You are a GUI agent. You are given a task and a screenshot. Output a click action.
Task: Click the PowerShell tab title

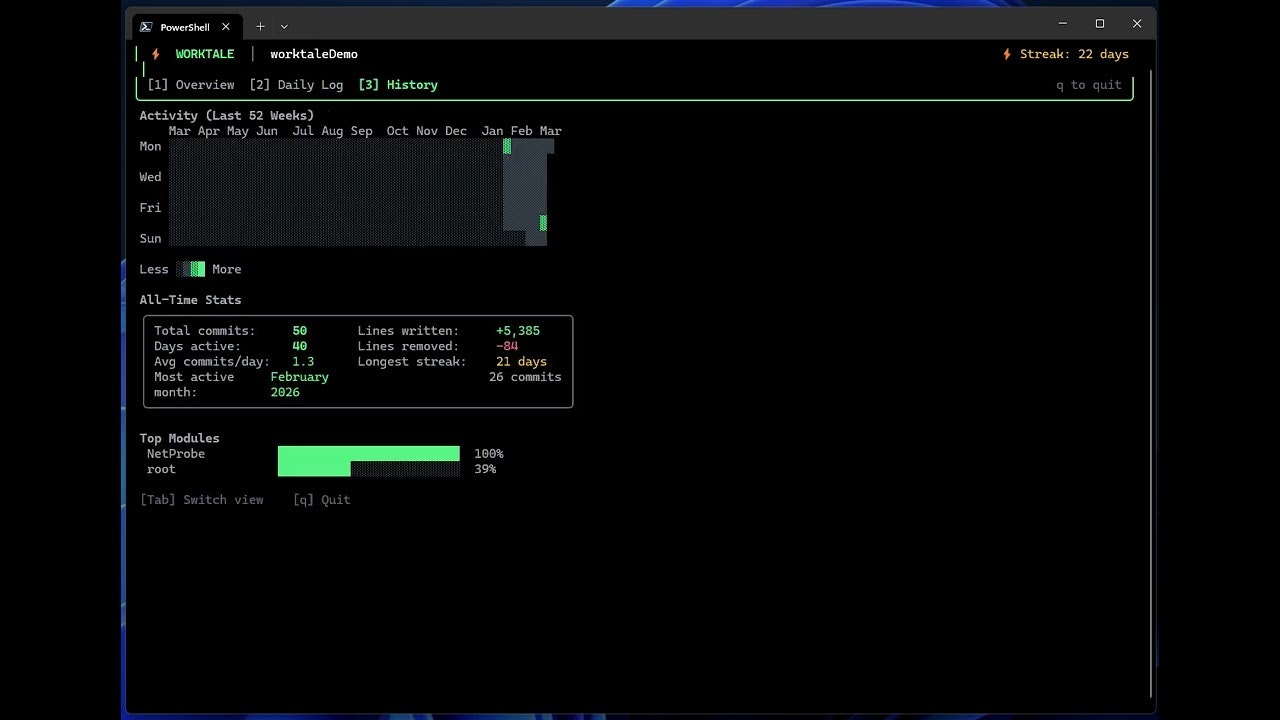pos(185,27)
